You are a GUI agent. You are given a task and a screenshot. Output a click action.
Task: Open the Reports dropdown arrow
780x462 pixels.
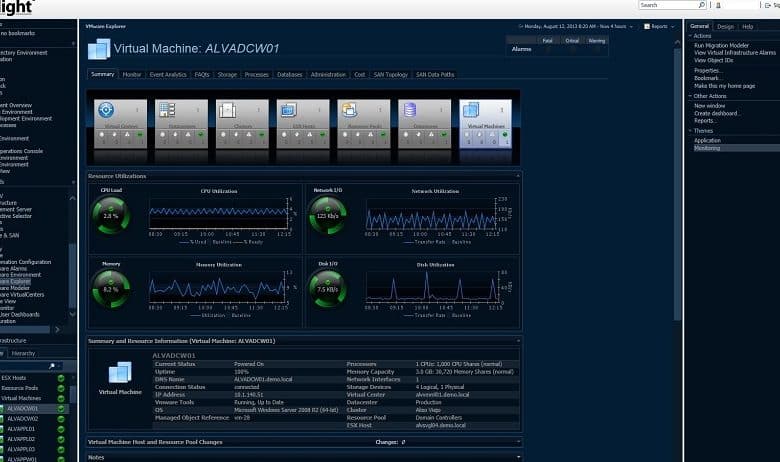(673, 26)
